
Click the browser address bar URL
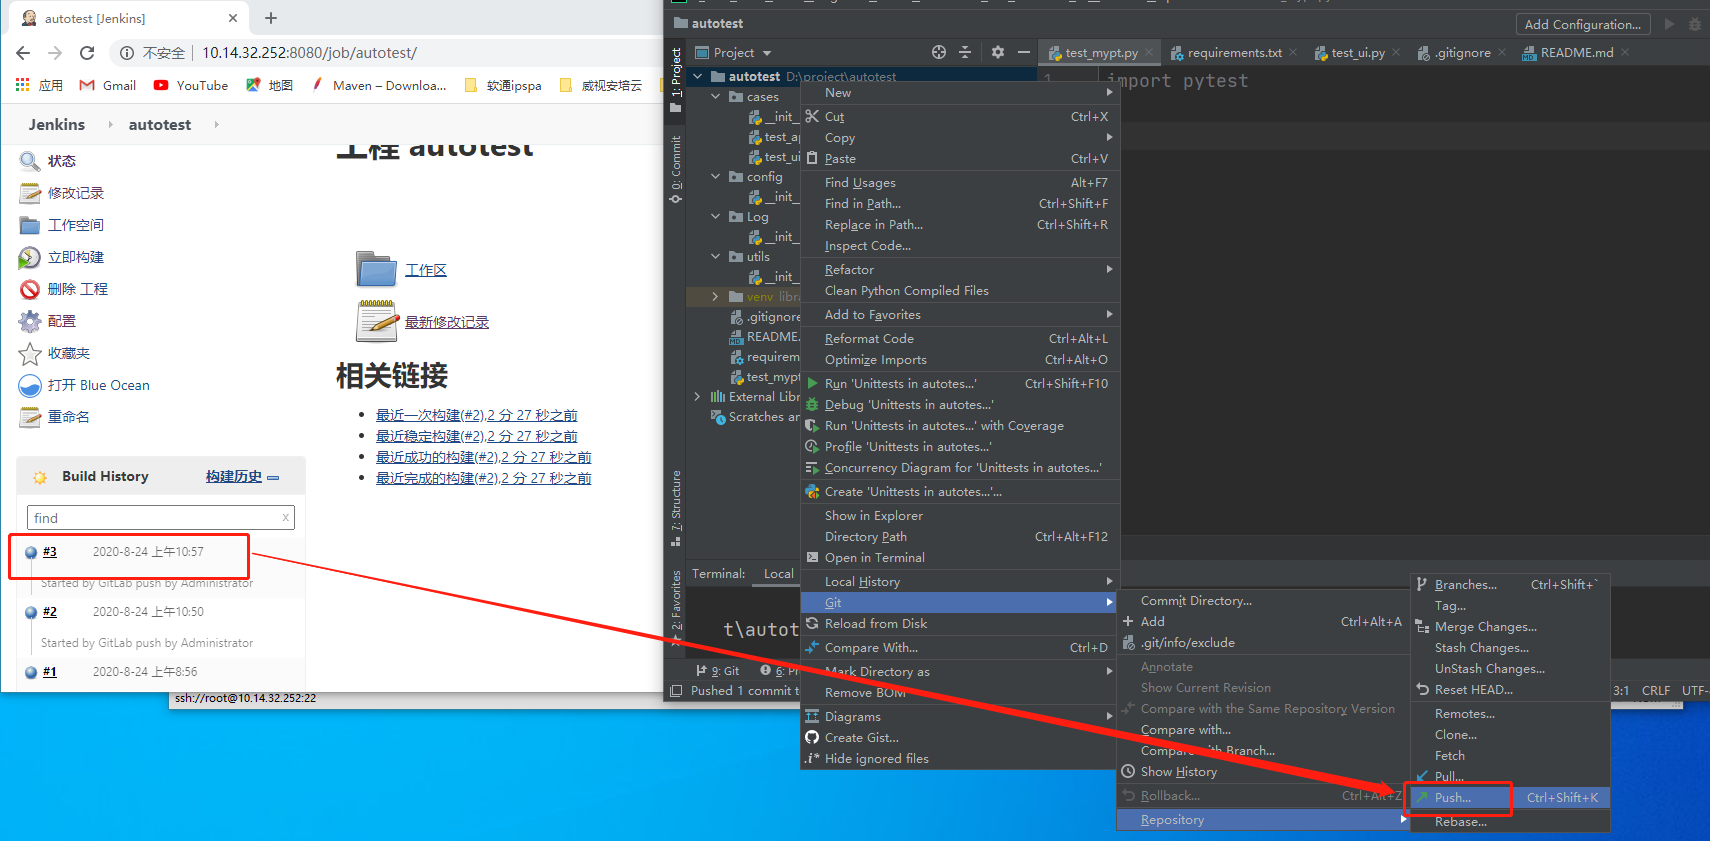click(309, 53)
